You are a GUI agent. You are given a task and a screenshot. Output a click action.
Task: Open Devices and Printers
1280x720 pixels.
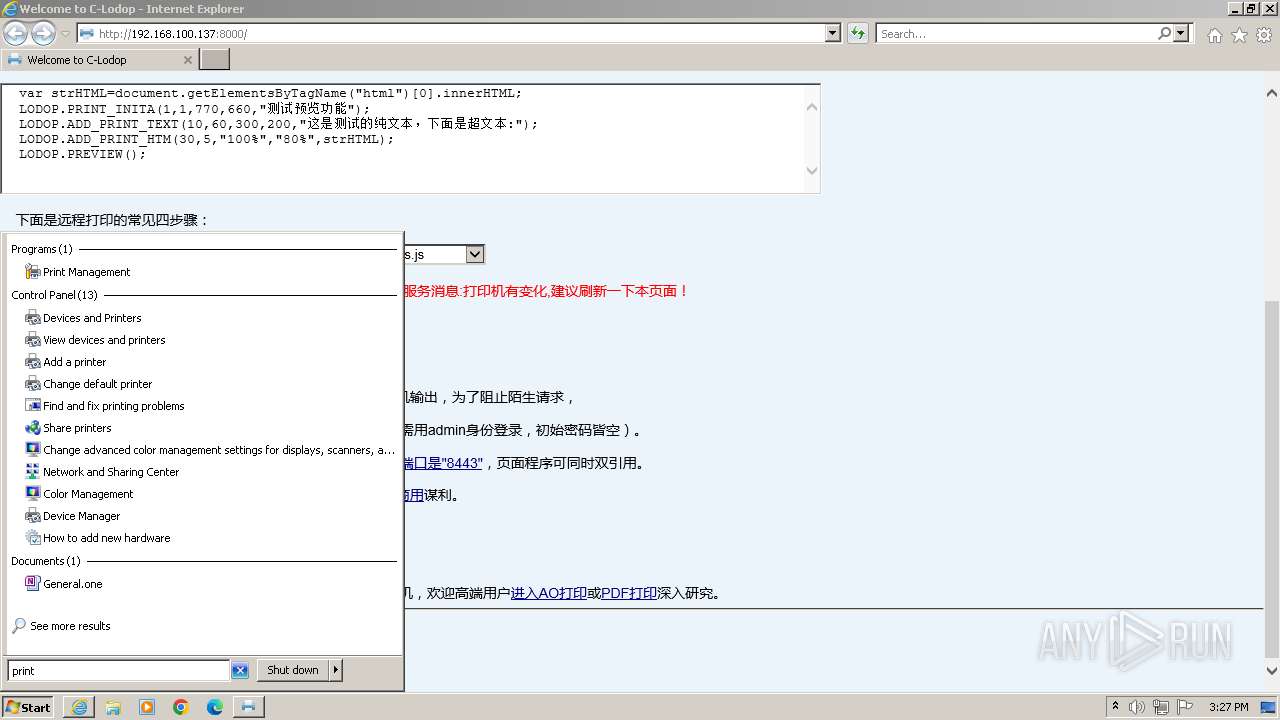pyautogui.click(x=92, y=318)
